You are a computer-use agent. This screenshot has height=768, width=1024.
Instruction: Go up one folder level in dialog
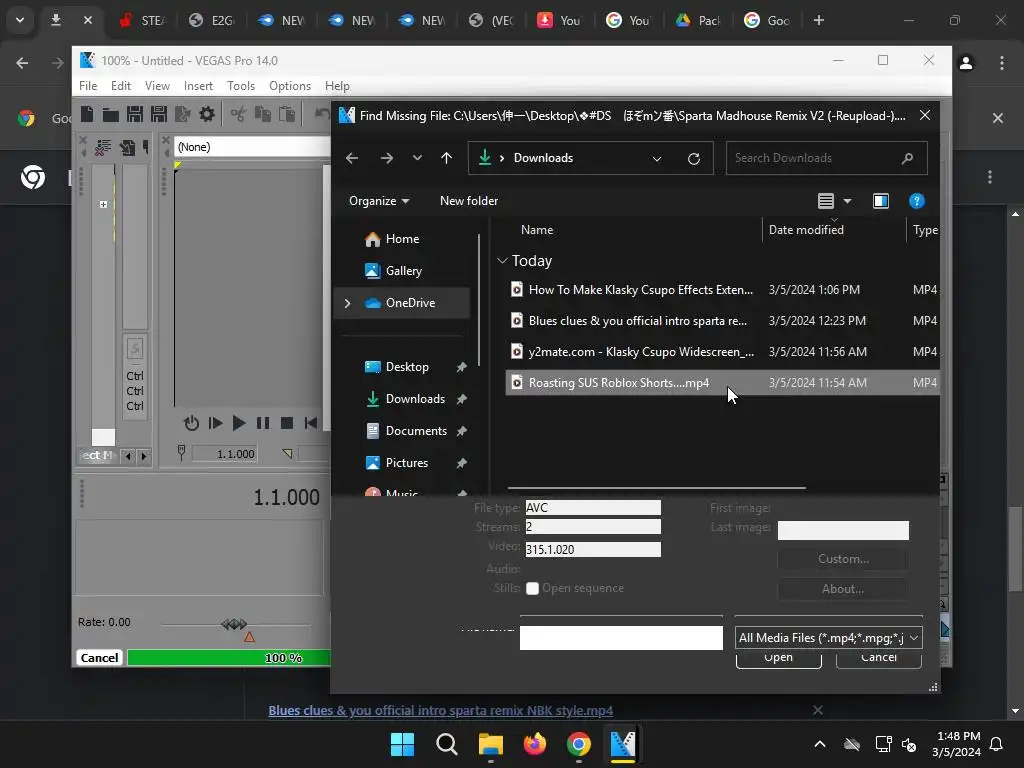pos(447,158)
